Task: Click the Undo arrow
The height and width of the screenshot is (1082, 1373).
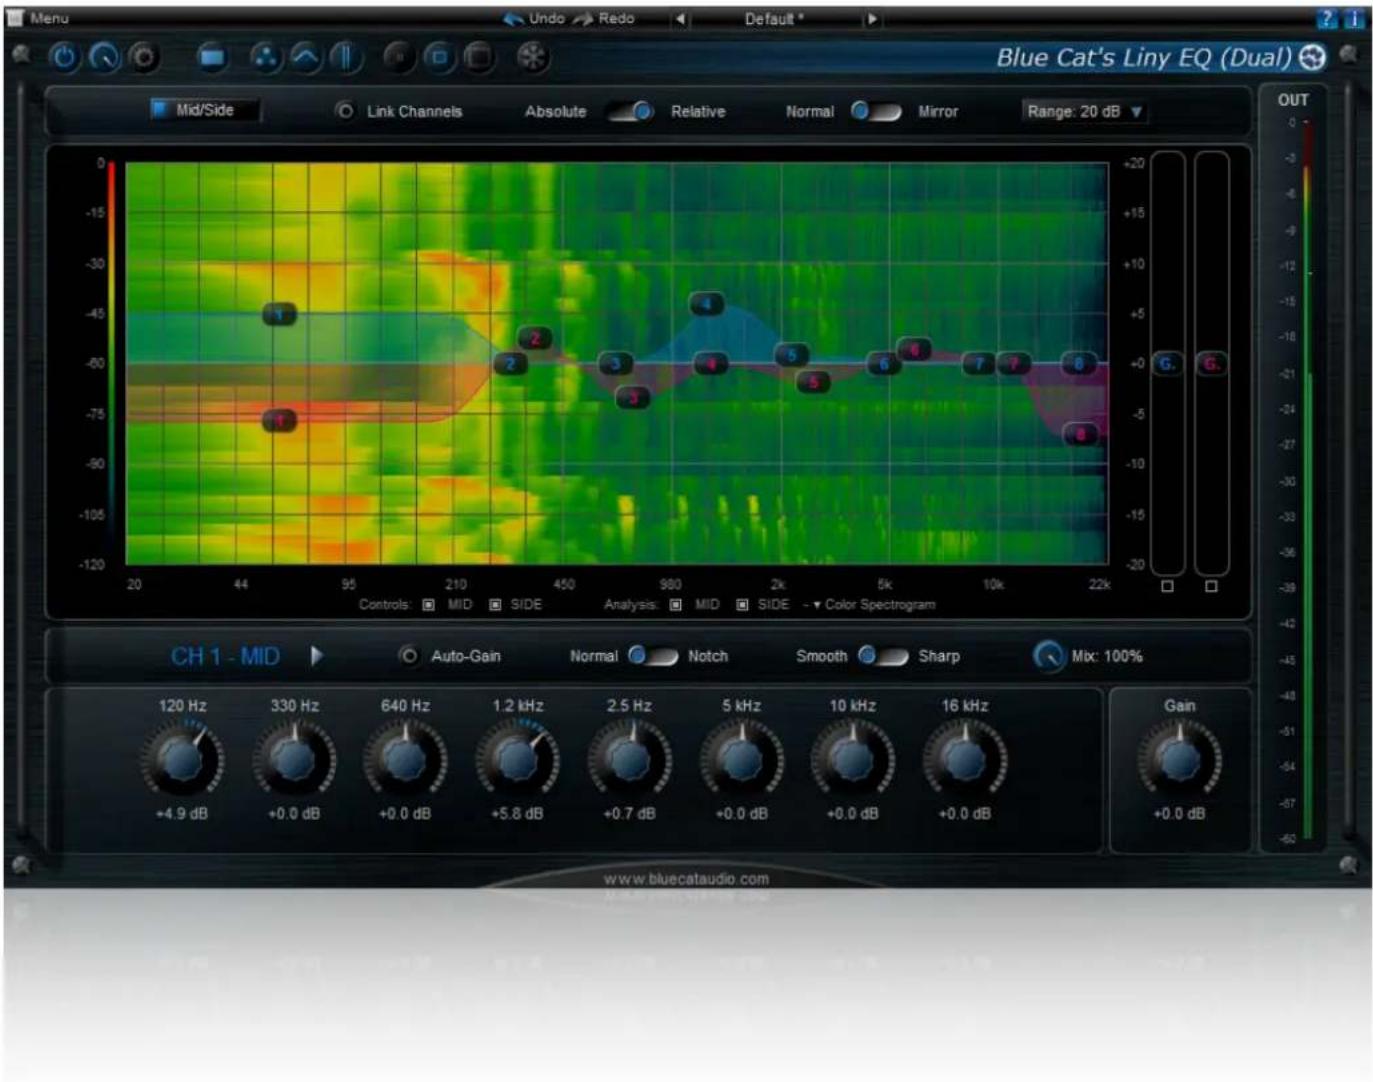Action: click(x=514, y=19)
